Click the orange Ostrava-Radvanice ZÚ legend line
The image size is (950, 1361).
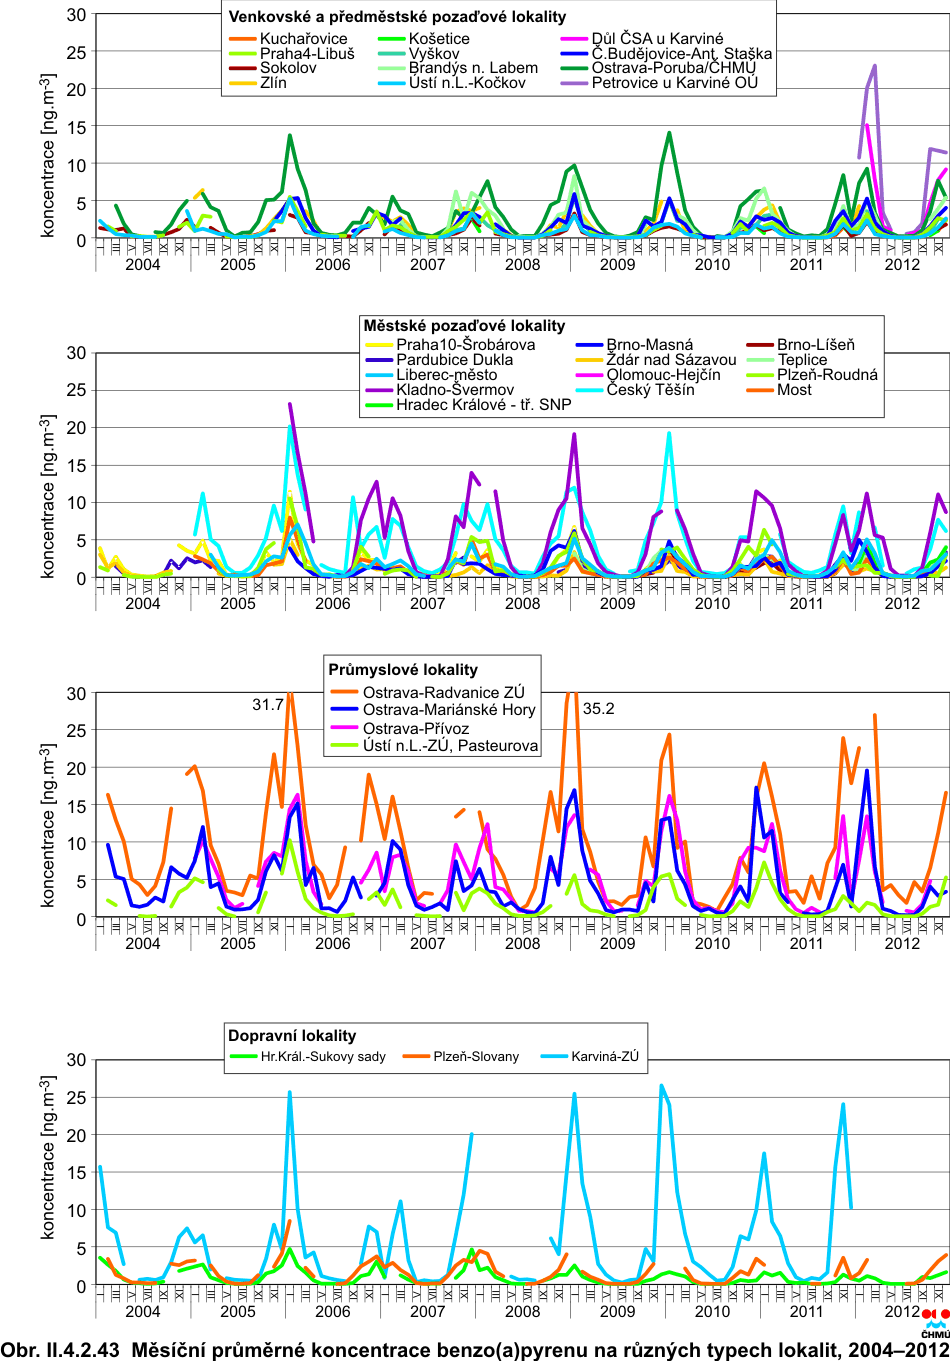click(344, 692)
